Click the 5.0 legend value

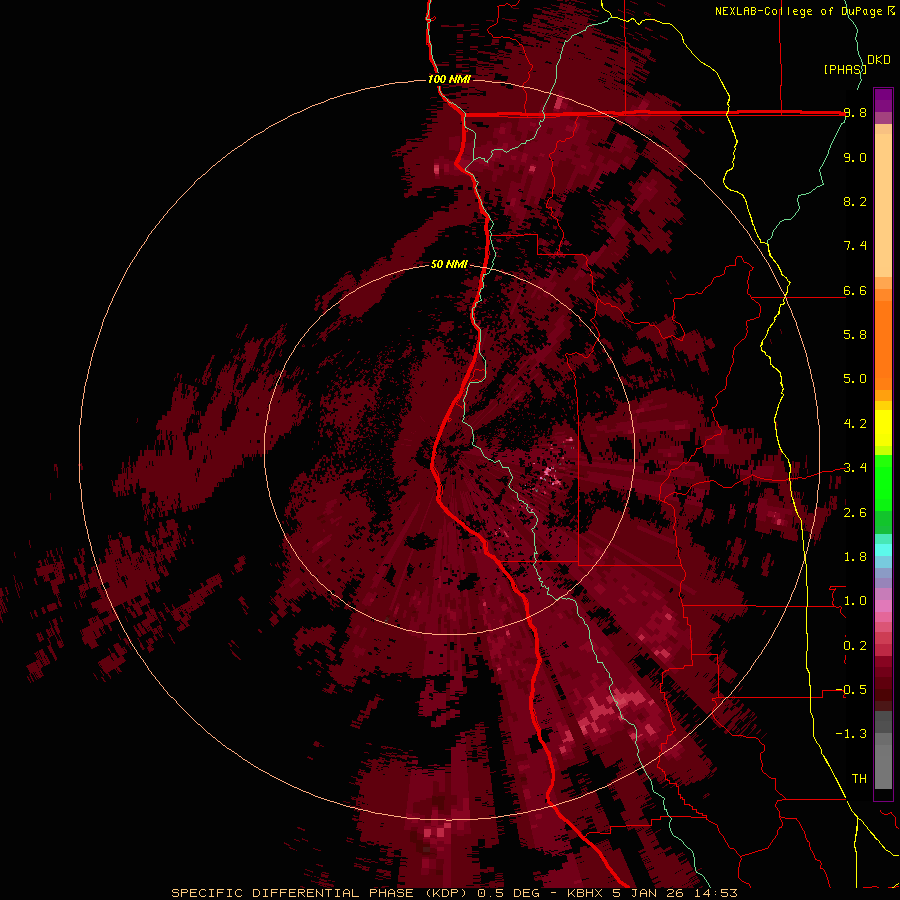(855, 379)
